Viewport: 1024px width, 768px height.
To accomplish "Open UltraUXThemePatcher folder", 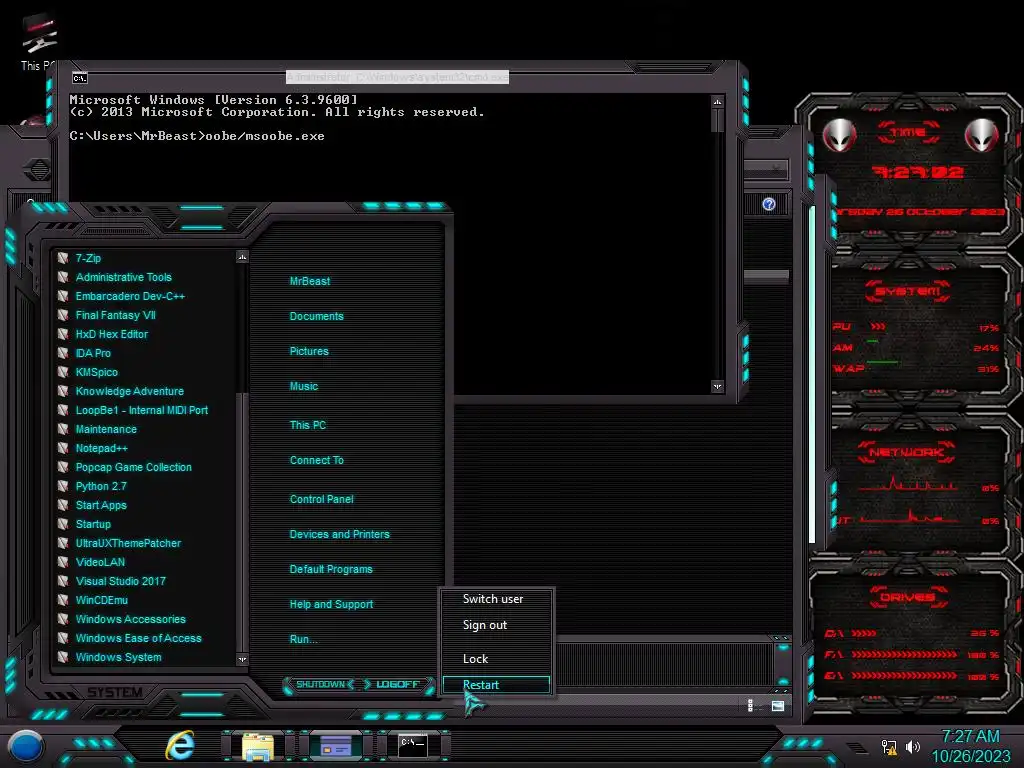I will [128, 543].
